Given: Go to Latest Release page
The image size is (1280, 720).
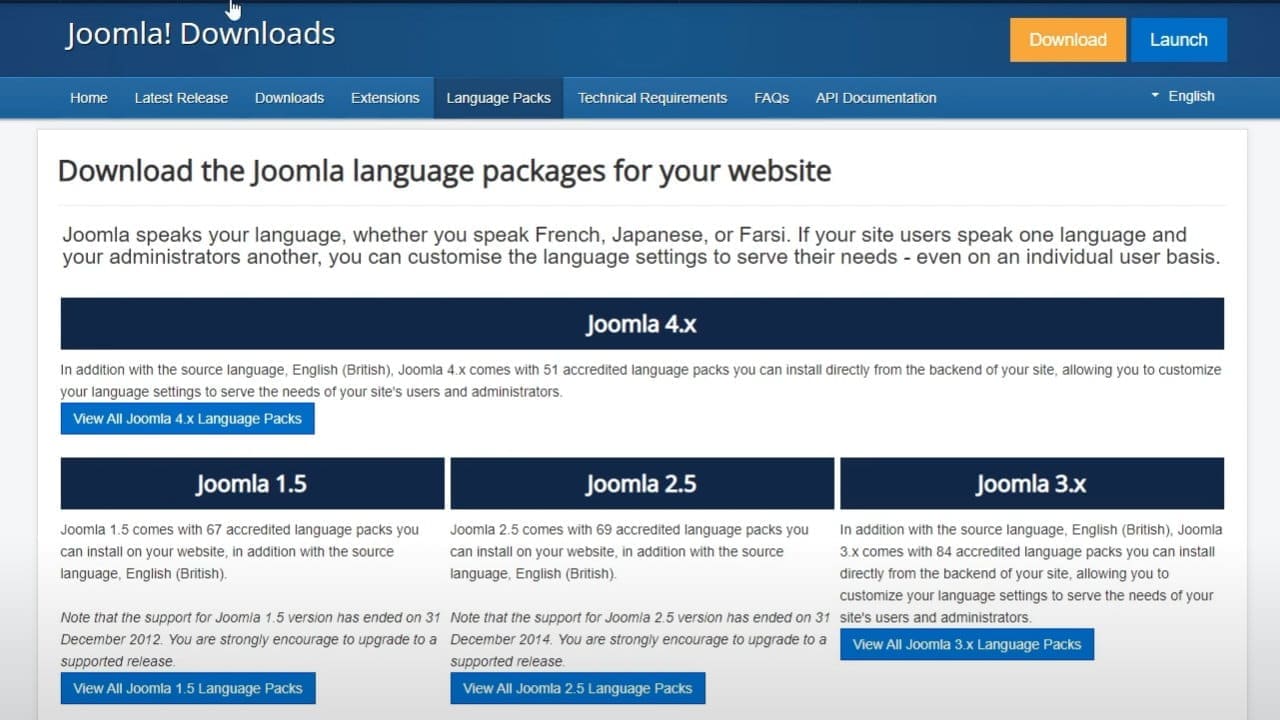Looking at the screenshot, I should point(181,98).
